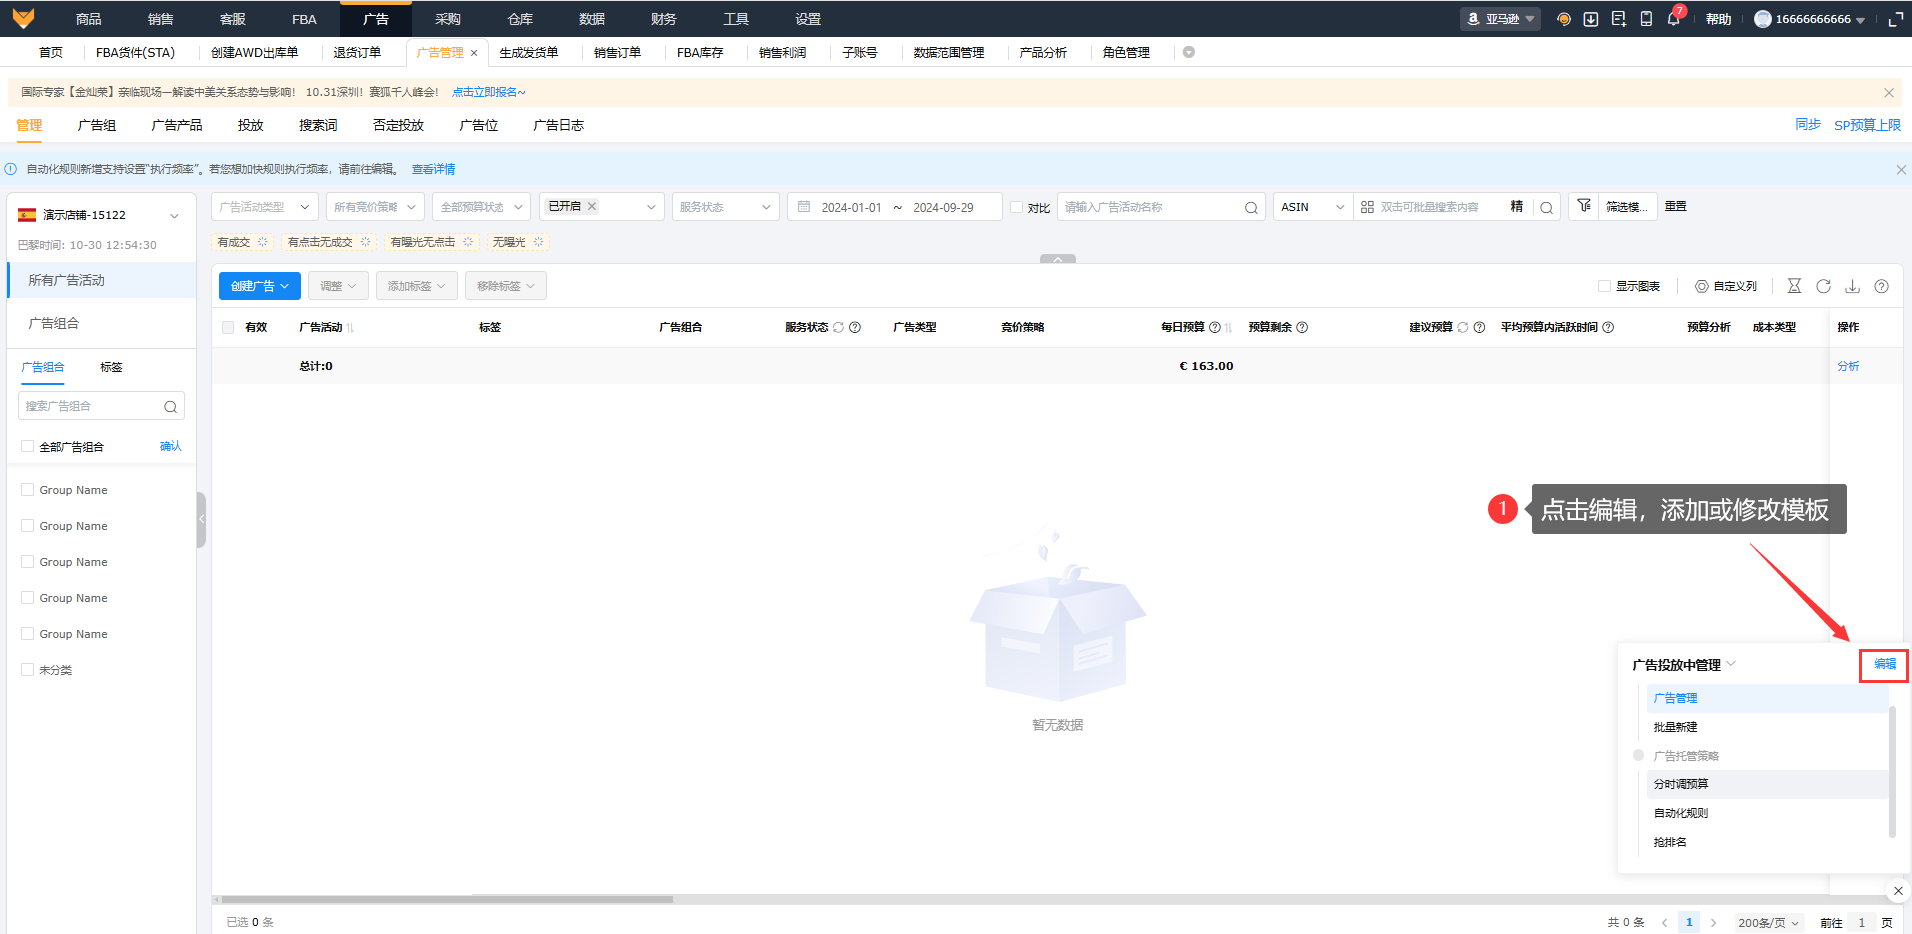Check the 未分类 checkbox
The image size is (1912, 934).
tap(28, 669)
